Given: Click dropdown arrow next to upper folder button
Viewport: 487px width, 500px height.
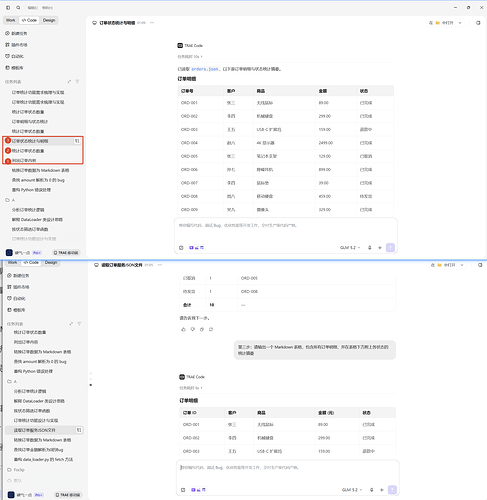Looking at the screenshot, I should point(460,23).
